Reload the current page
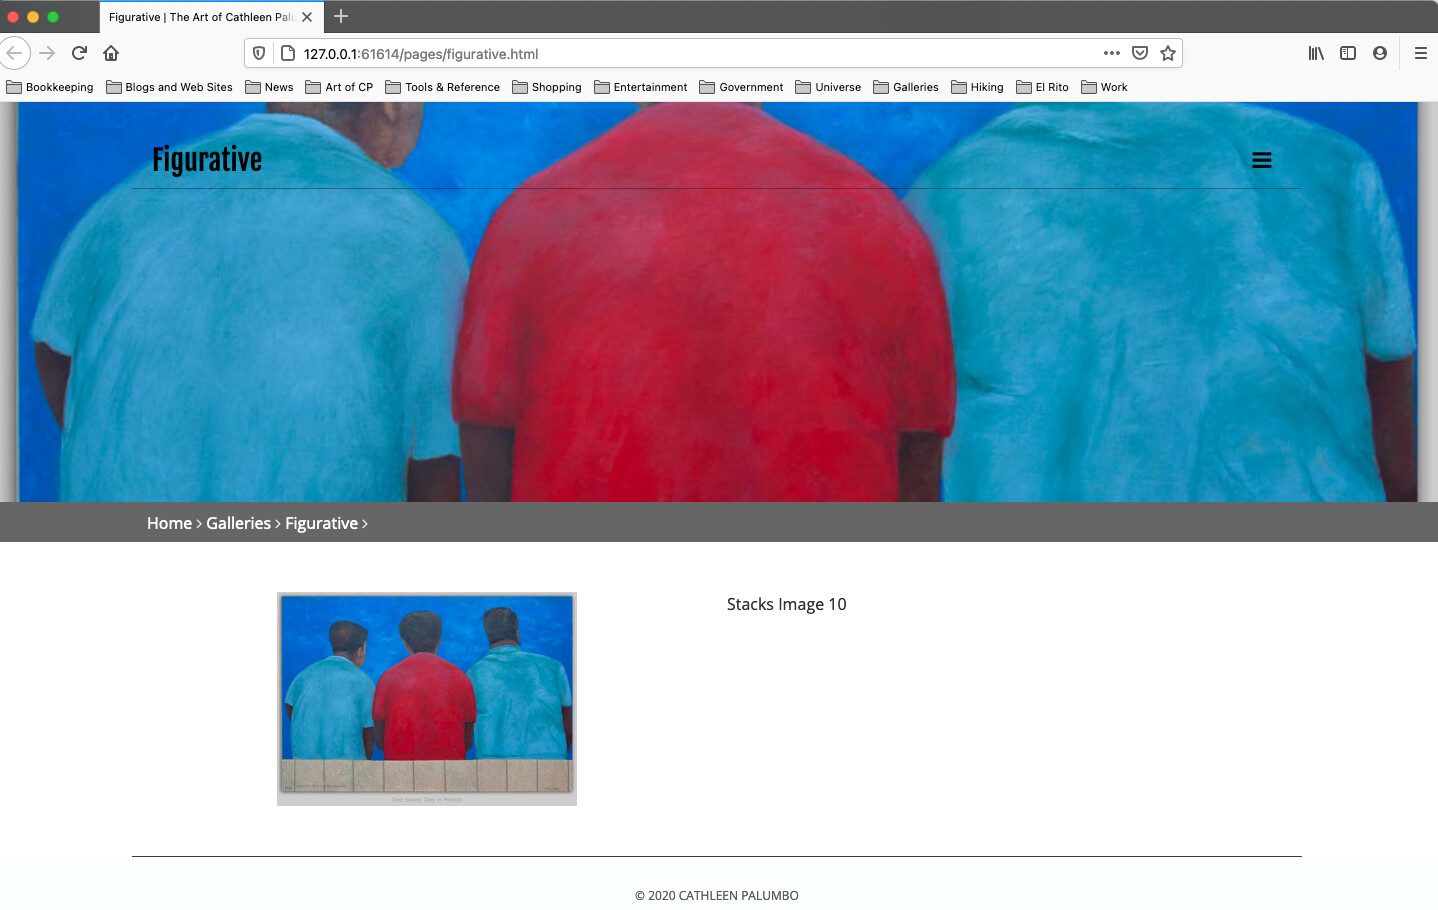 click(x=79, y=53)
